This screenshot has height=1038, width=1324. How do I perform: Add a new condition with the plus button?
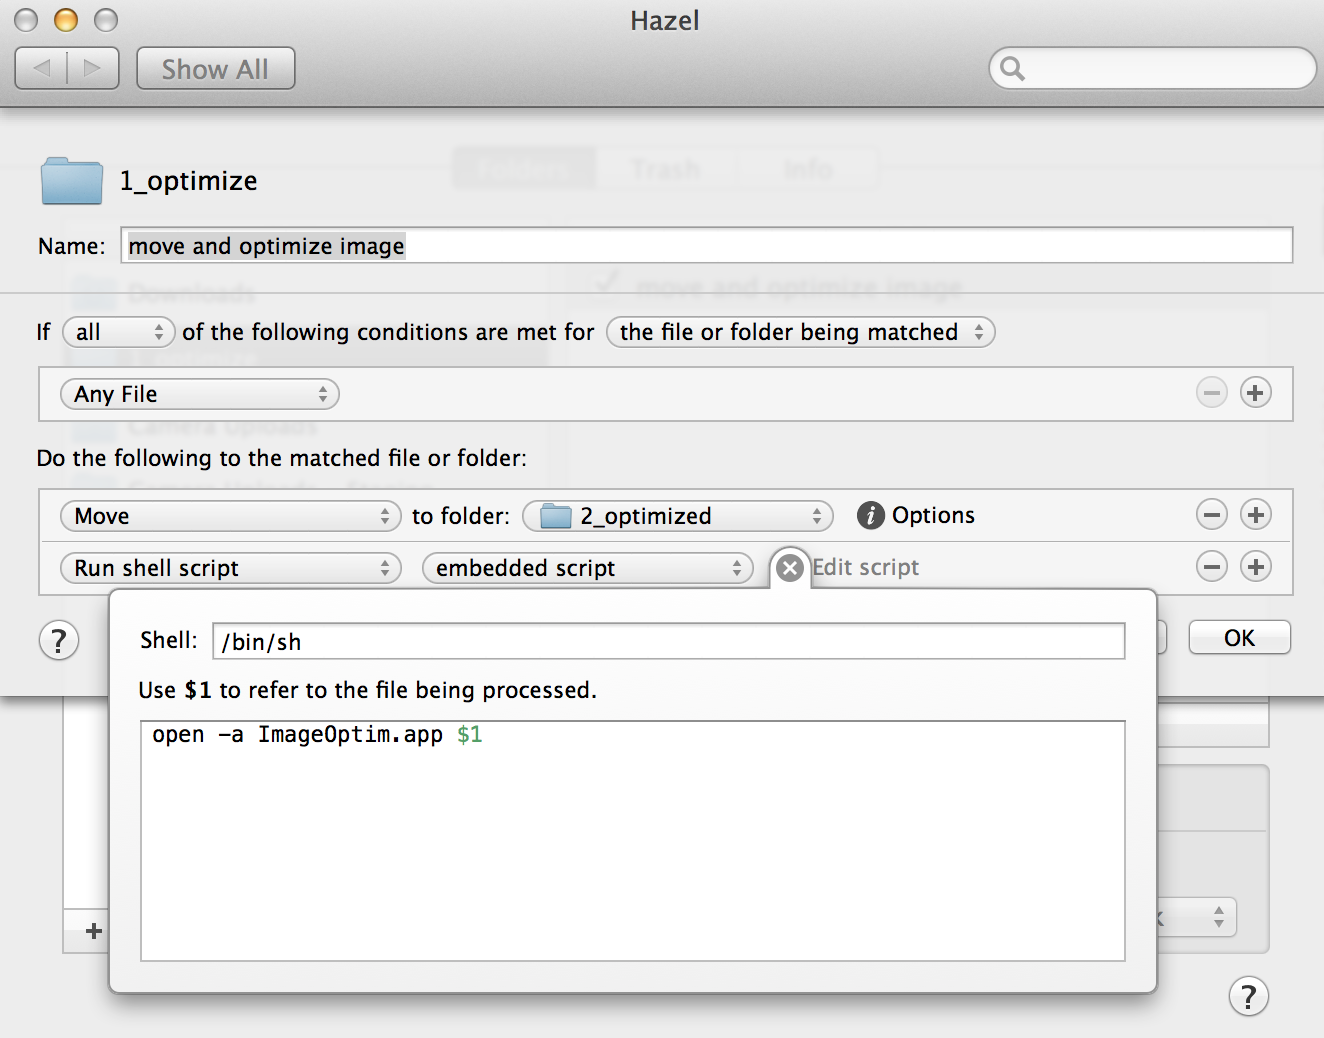1256,393
